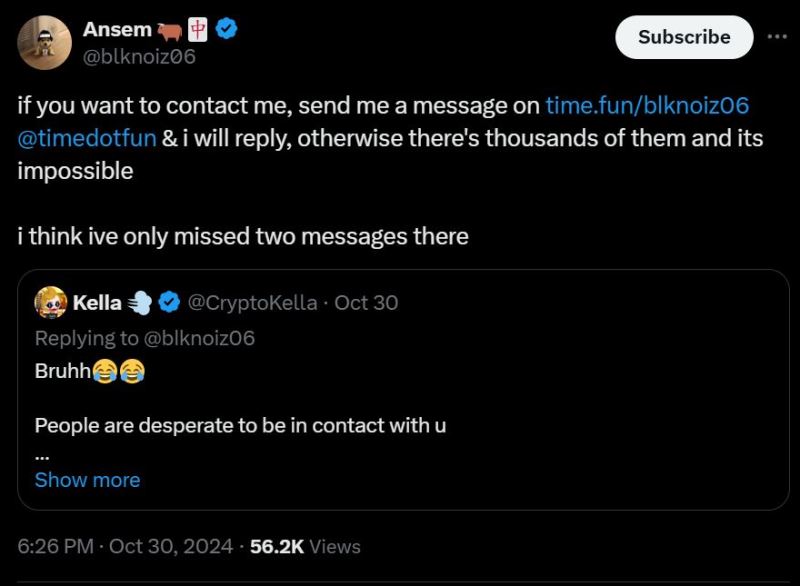Screen dimensions: 800x586
Task: Click the @blknoiz06 handle under Ansem
Action: click(x=139, y=57)
